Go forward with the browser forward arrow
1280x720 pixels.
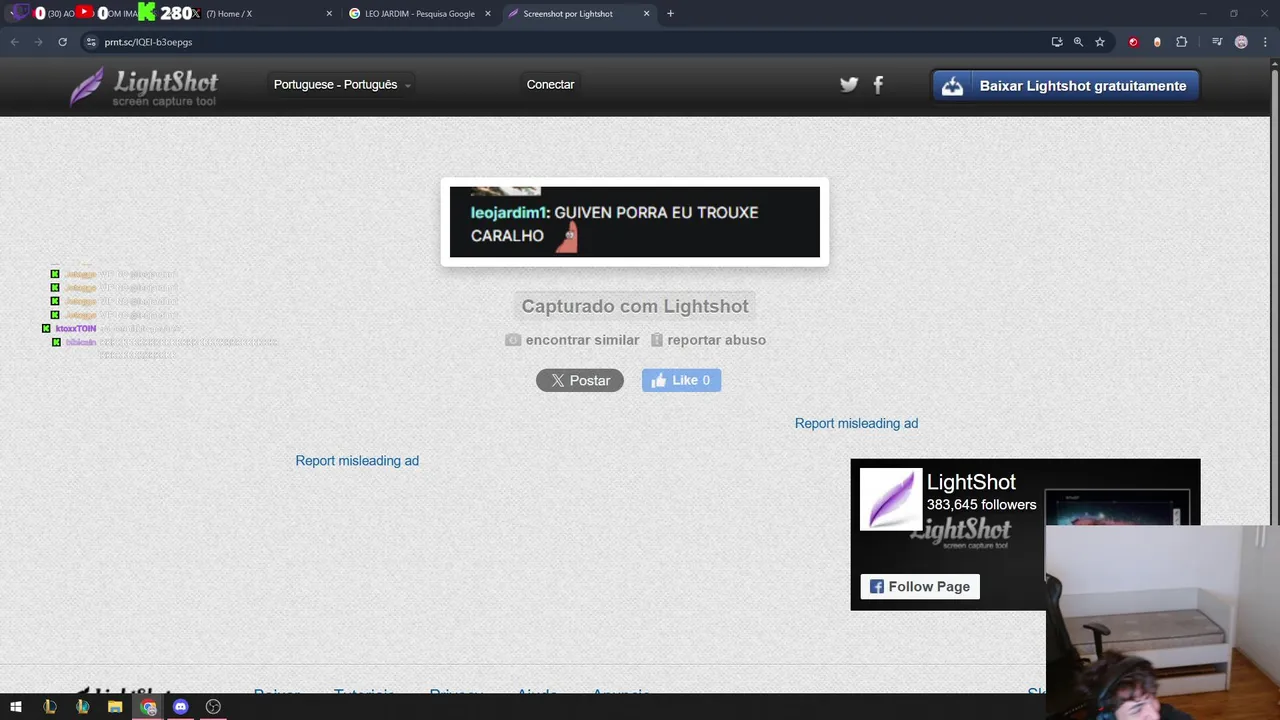point(38,42)
